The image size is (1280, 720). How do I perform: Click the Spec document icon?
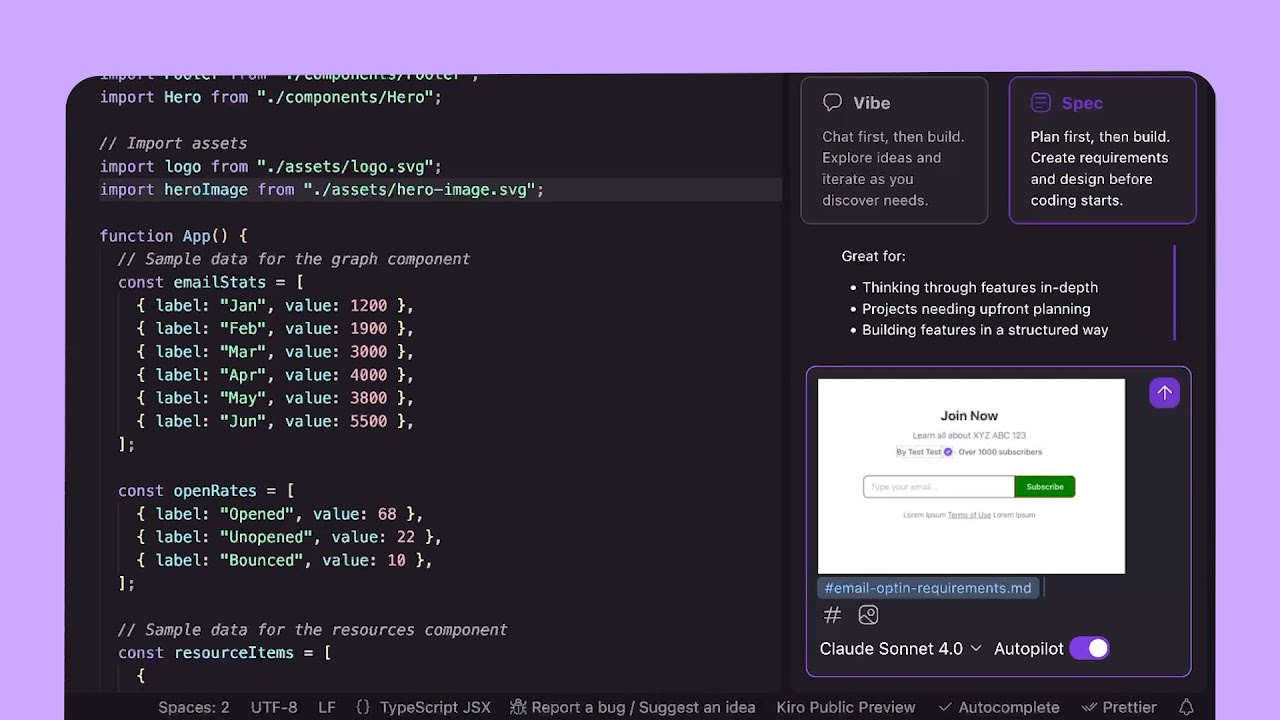click(1041, 103)
